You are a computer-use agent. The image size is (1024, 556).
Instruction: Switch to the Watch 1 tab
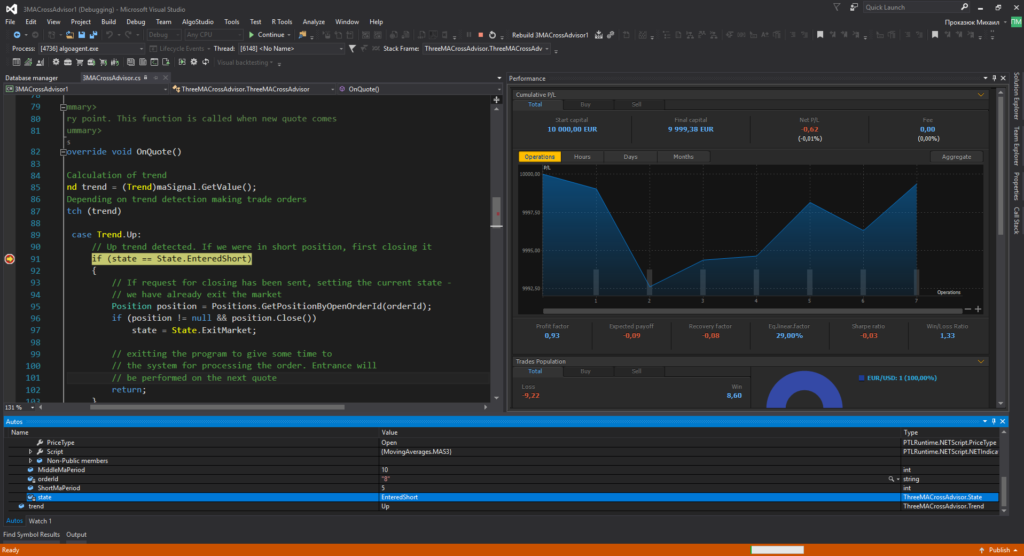tap(40, 521)
